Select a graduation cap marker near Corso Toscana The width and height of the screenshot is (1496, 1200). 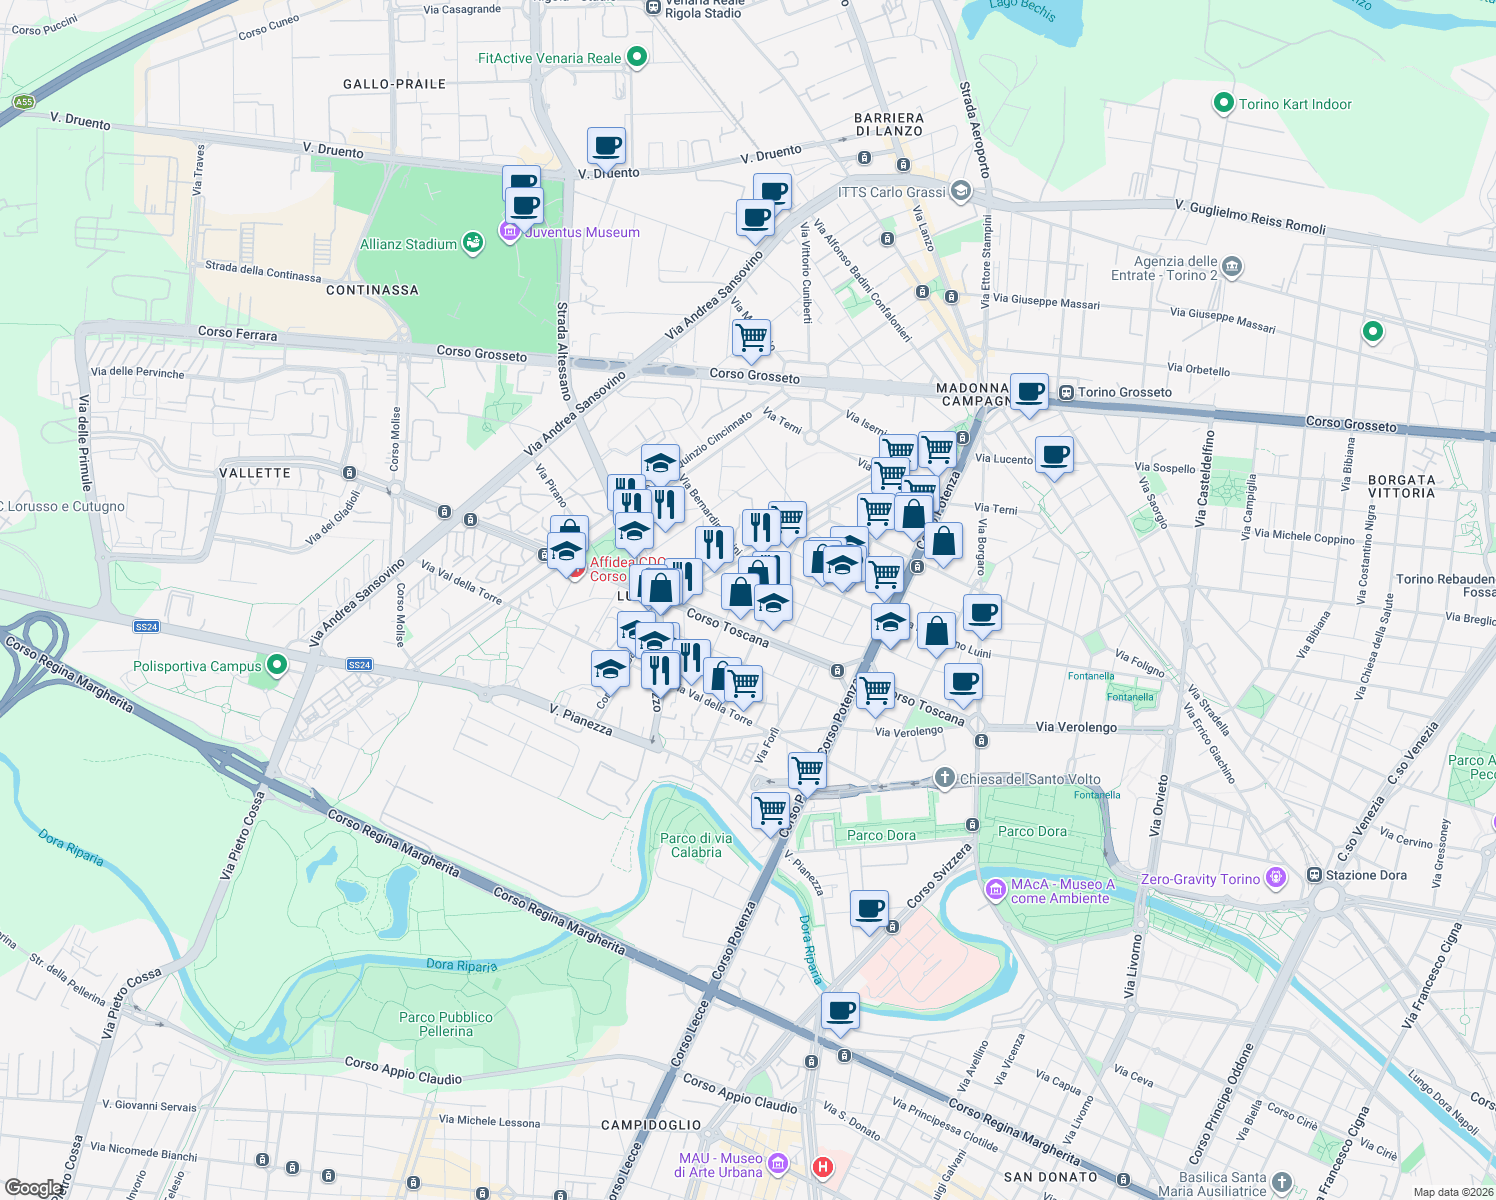click(771, 604)
